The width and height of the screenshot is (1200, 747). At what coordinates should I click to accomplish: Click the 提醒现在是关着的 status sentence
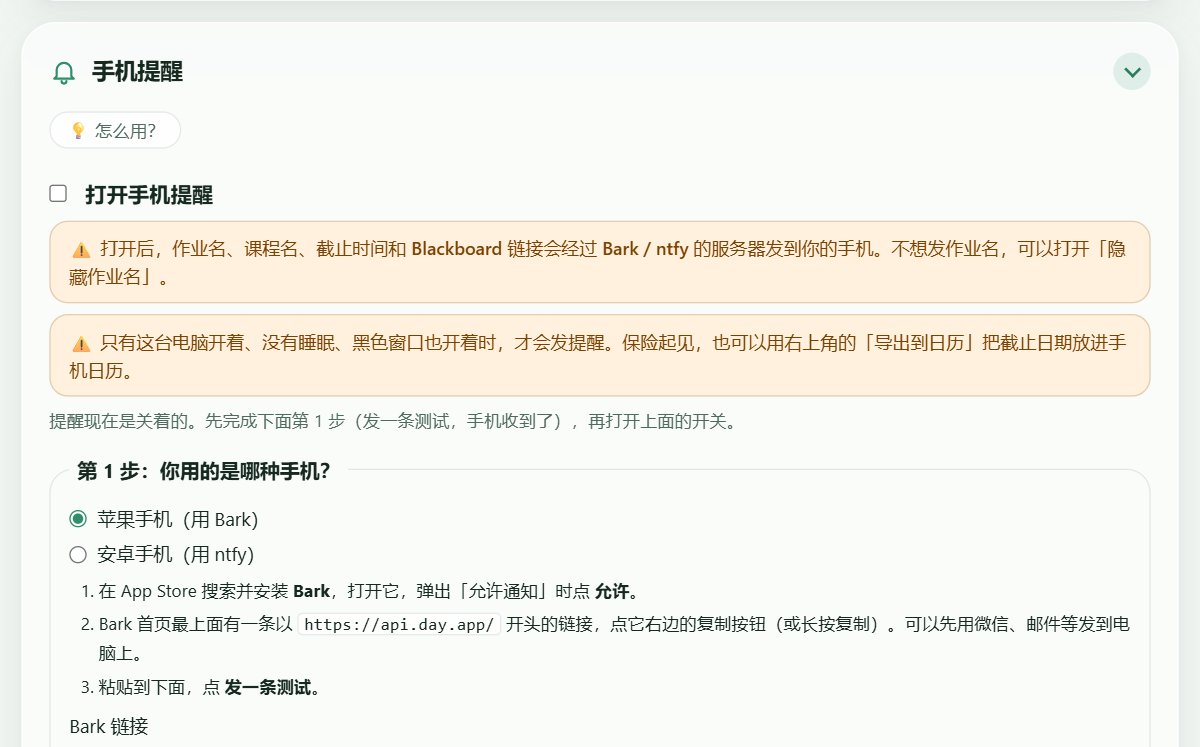(395, 422)
